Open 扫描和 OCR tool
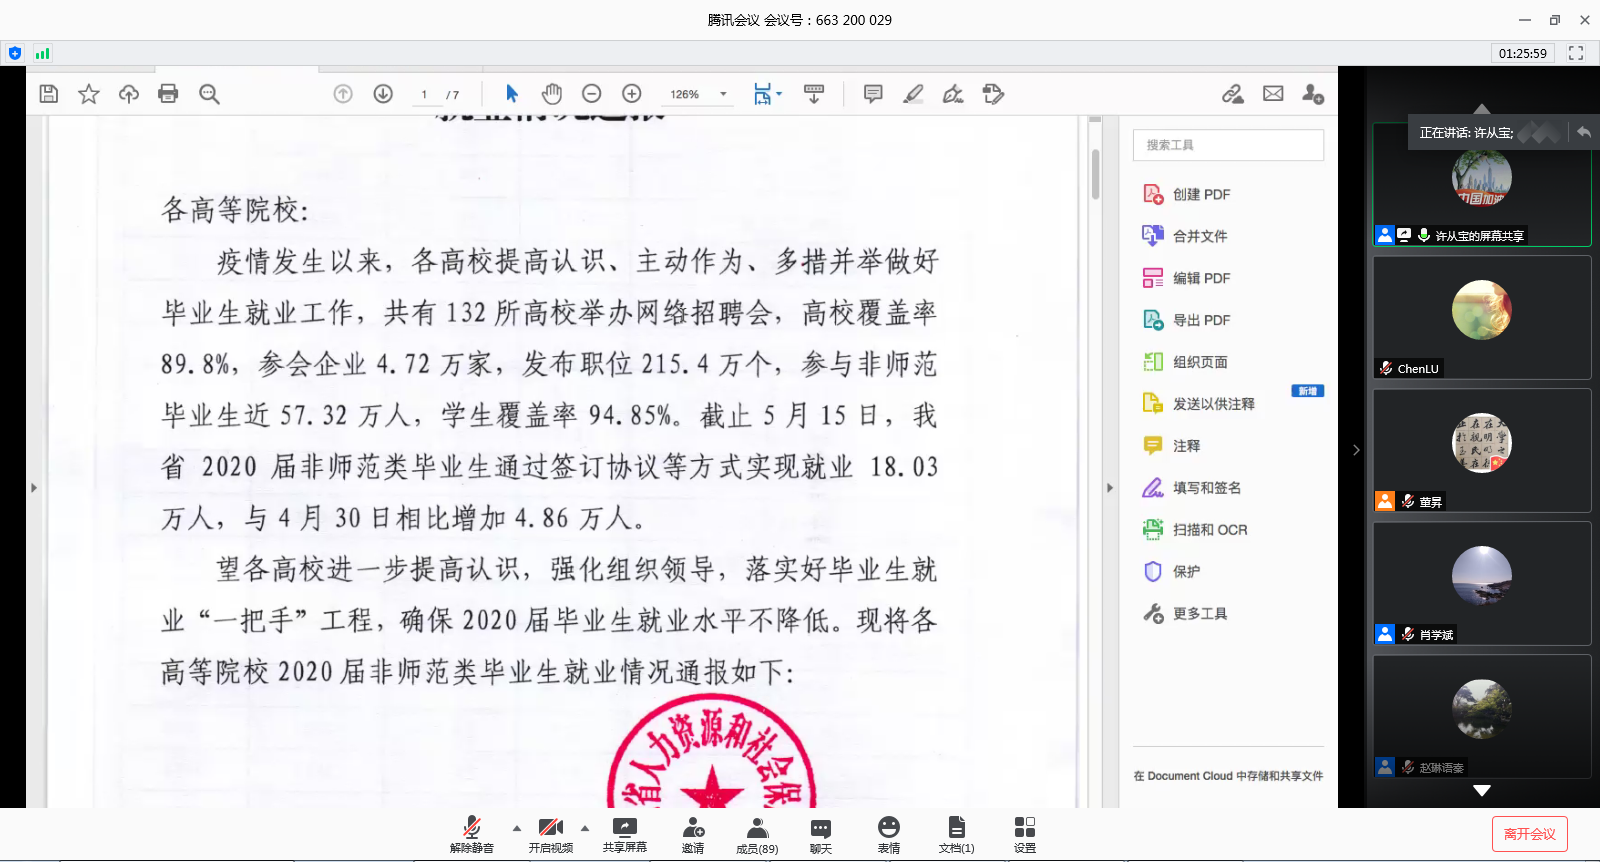Viewport: 1600px width, 862px height. [1209, 530]
